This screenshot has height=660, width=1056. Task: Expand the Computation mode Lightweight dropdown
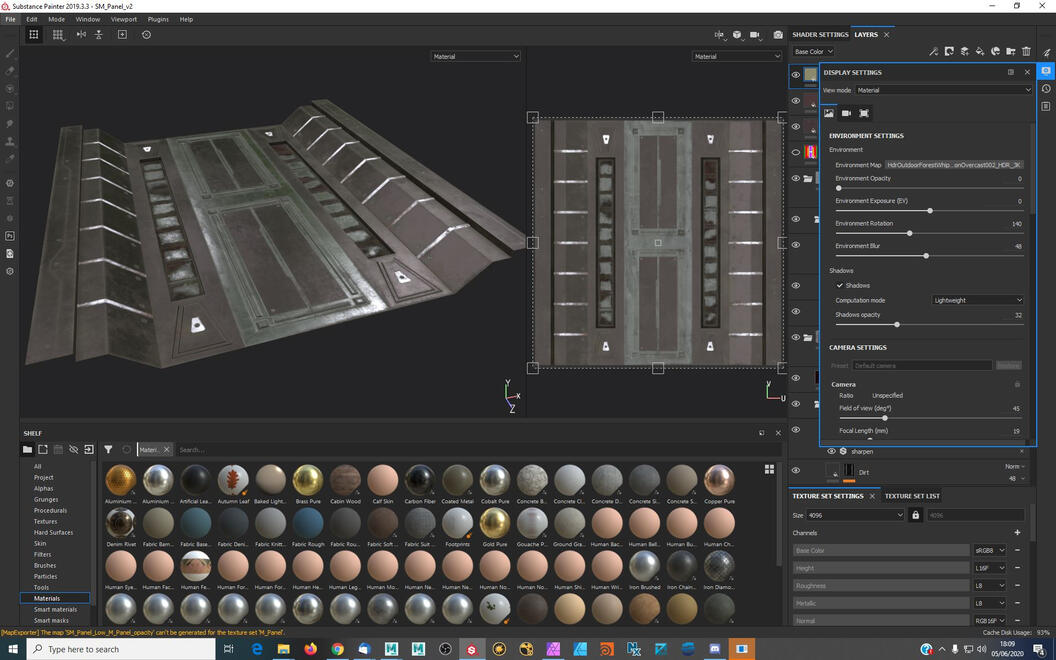click(x=977, y=300)
